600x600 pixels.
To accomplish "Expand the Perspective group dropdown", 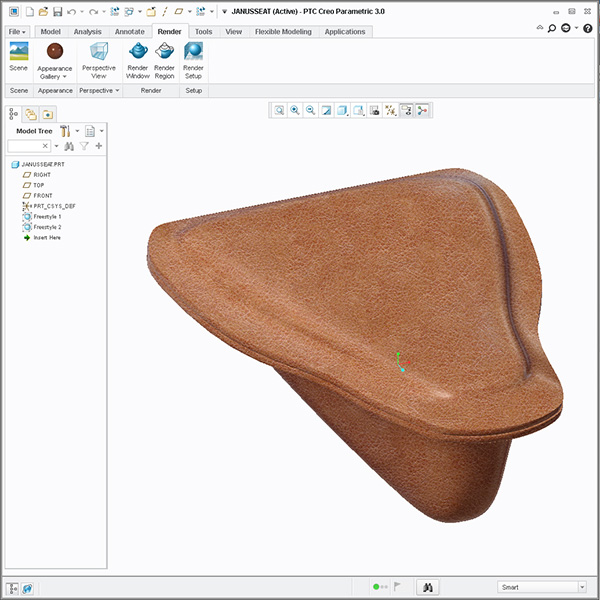I will [99, 91].
